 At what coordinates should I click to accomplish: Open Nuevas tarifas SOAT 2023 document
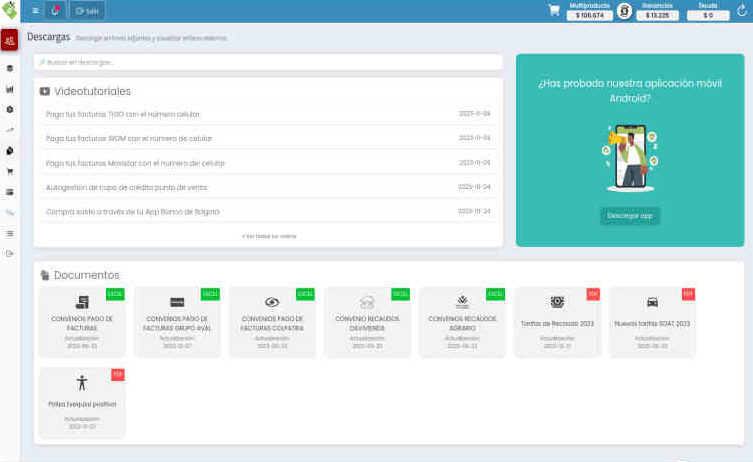coord(652,322)
